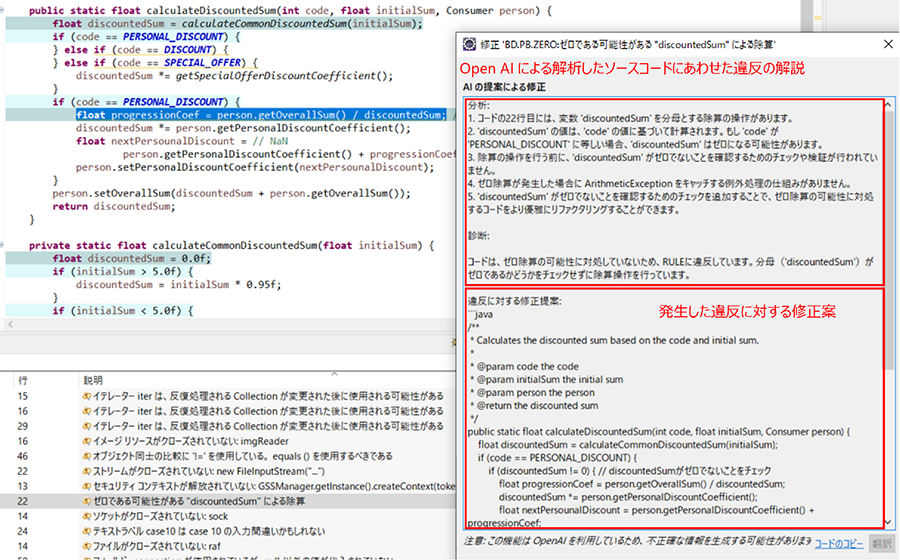Select the ソケットがクローズされていない: sock row

(x=228, y=516)
